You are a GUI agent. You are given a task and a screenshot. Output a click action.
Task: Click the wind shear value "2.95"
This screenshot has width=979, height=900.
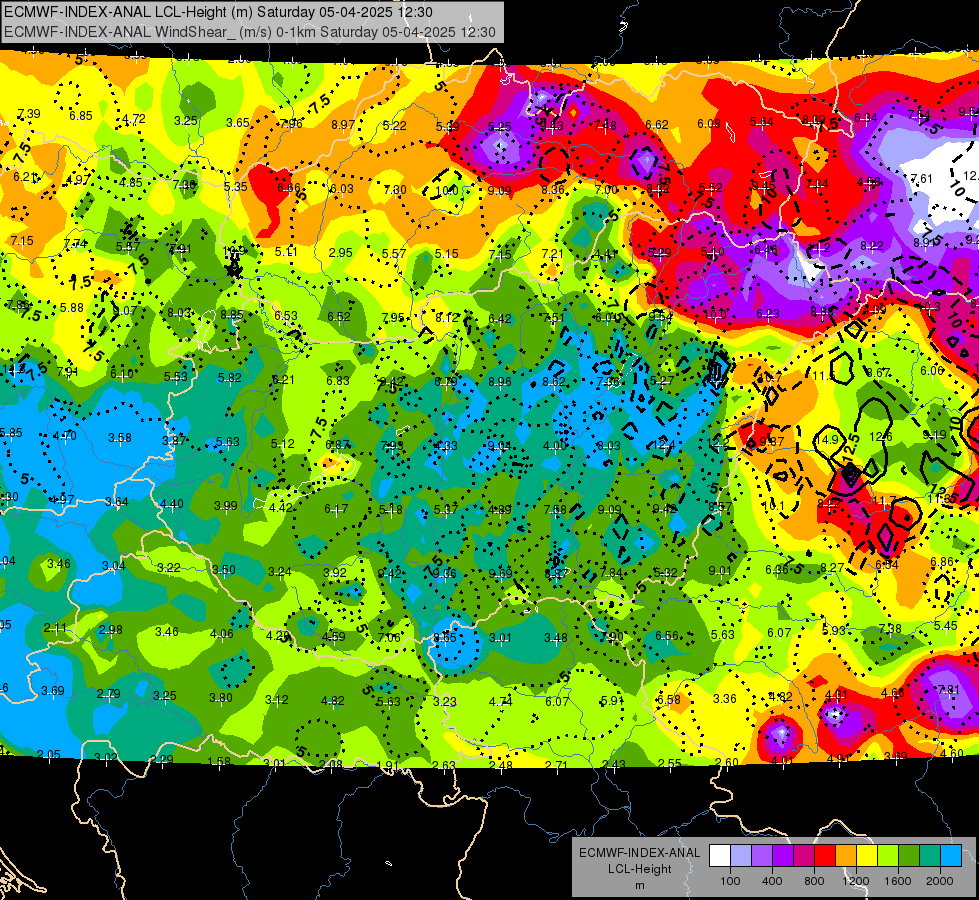341,252
